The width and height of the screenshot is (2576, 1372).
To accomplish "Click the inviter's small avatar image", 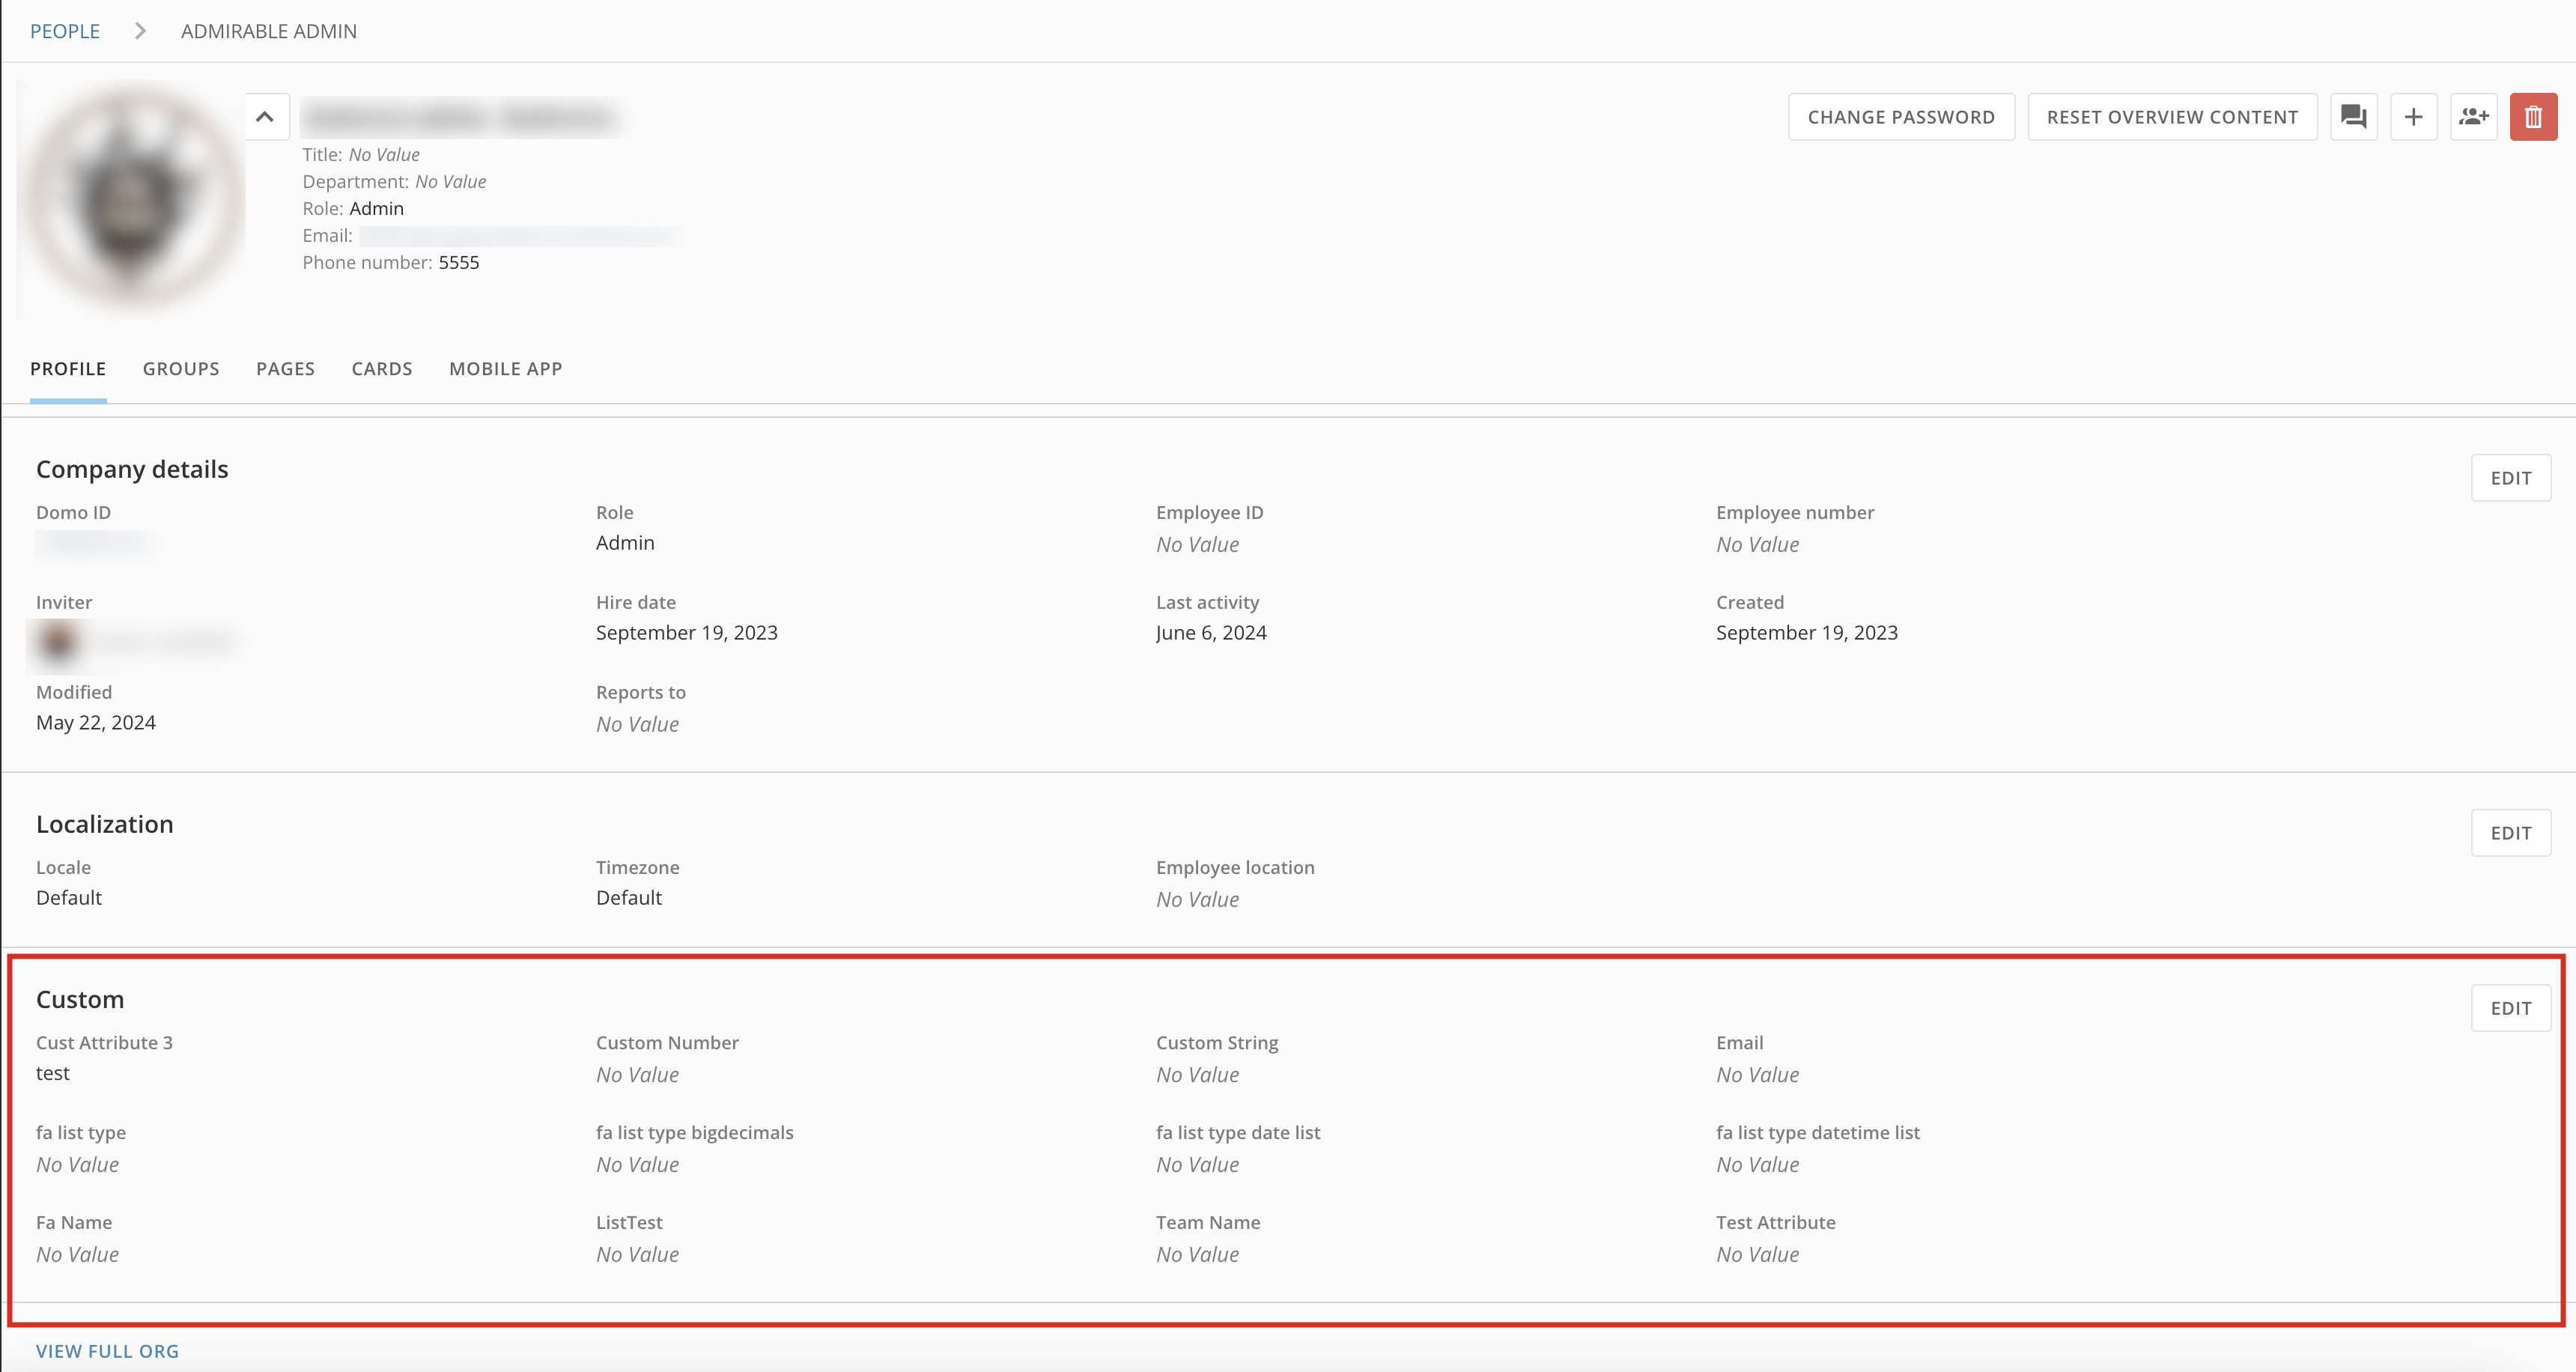I will pyautogui.click(x=57, y=641).
